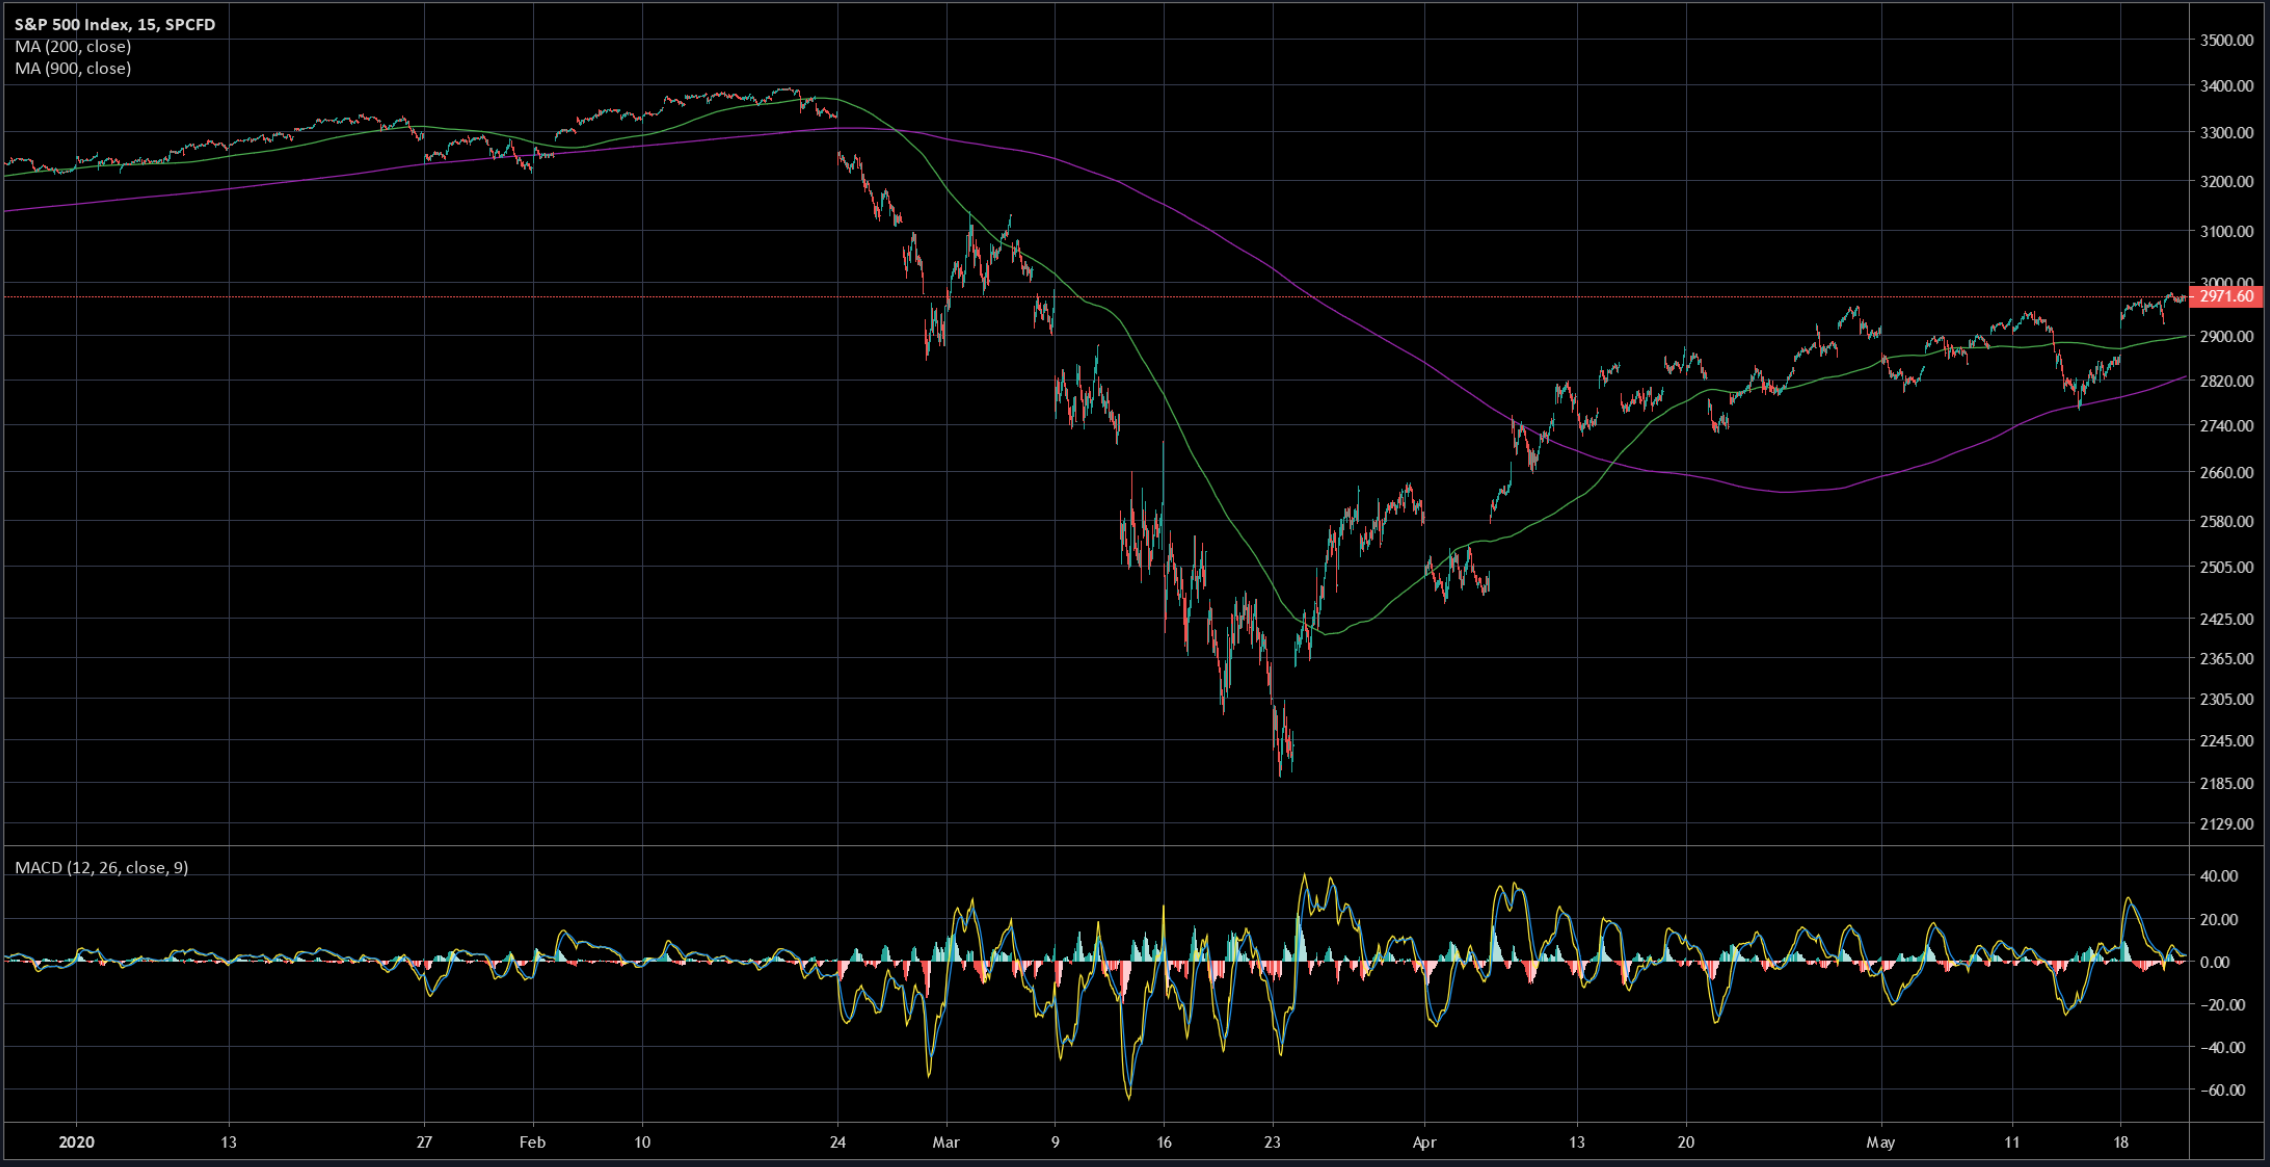Click the 23 March date label
The image size is (2270, 1167).
pyautogui.click(x=1272, y=1142)
